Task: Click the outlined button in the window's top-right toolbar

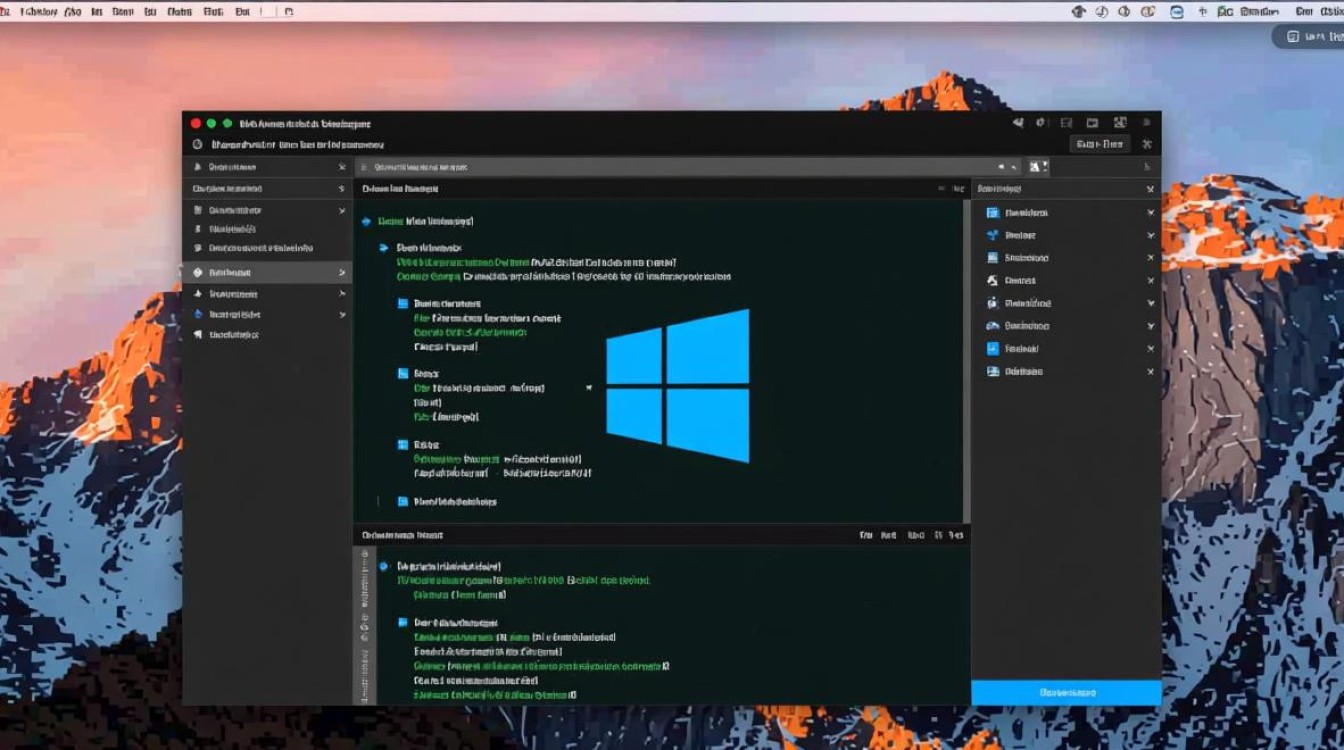Action: 1099,144
